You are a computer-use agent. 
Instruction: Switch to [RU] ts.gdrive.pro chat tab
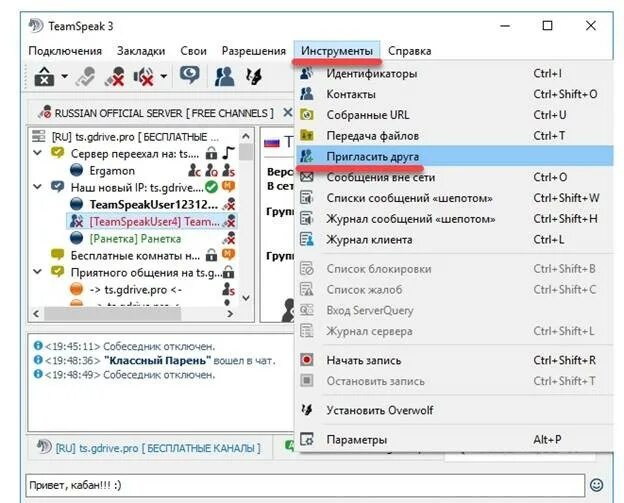(x=150, y=448)
